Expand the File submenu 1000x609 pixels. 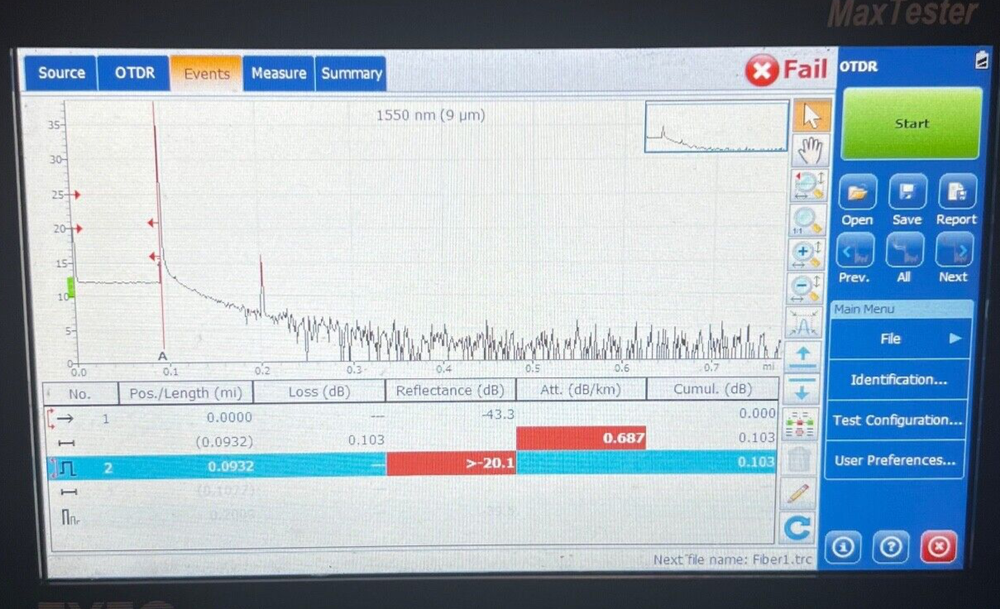[890, 339]
